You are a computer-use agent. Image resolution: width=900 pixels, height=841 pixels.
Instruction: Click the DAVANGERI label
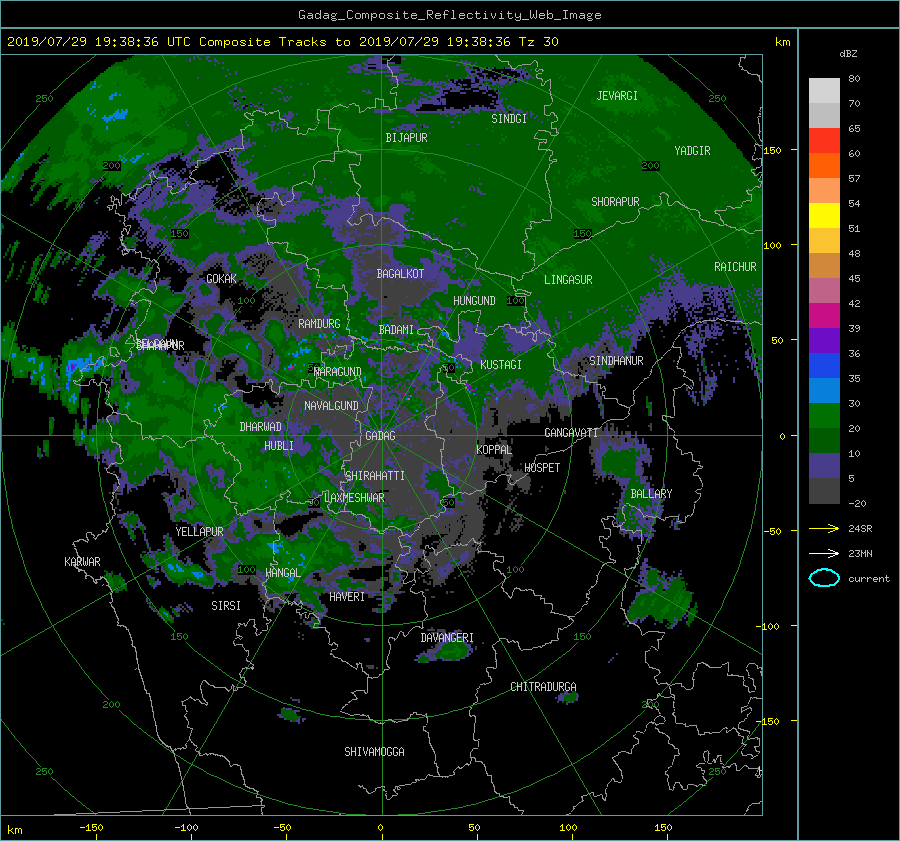tap(447, 638)
